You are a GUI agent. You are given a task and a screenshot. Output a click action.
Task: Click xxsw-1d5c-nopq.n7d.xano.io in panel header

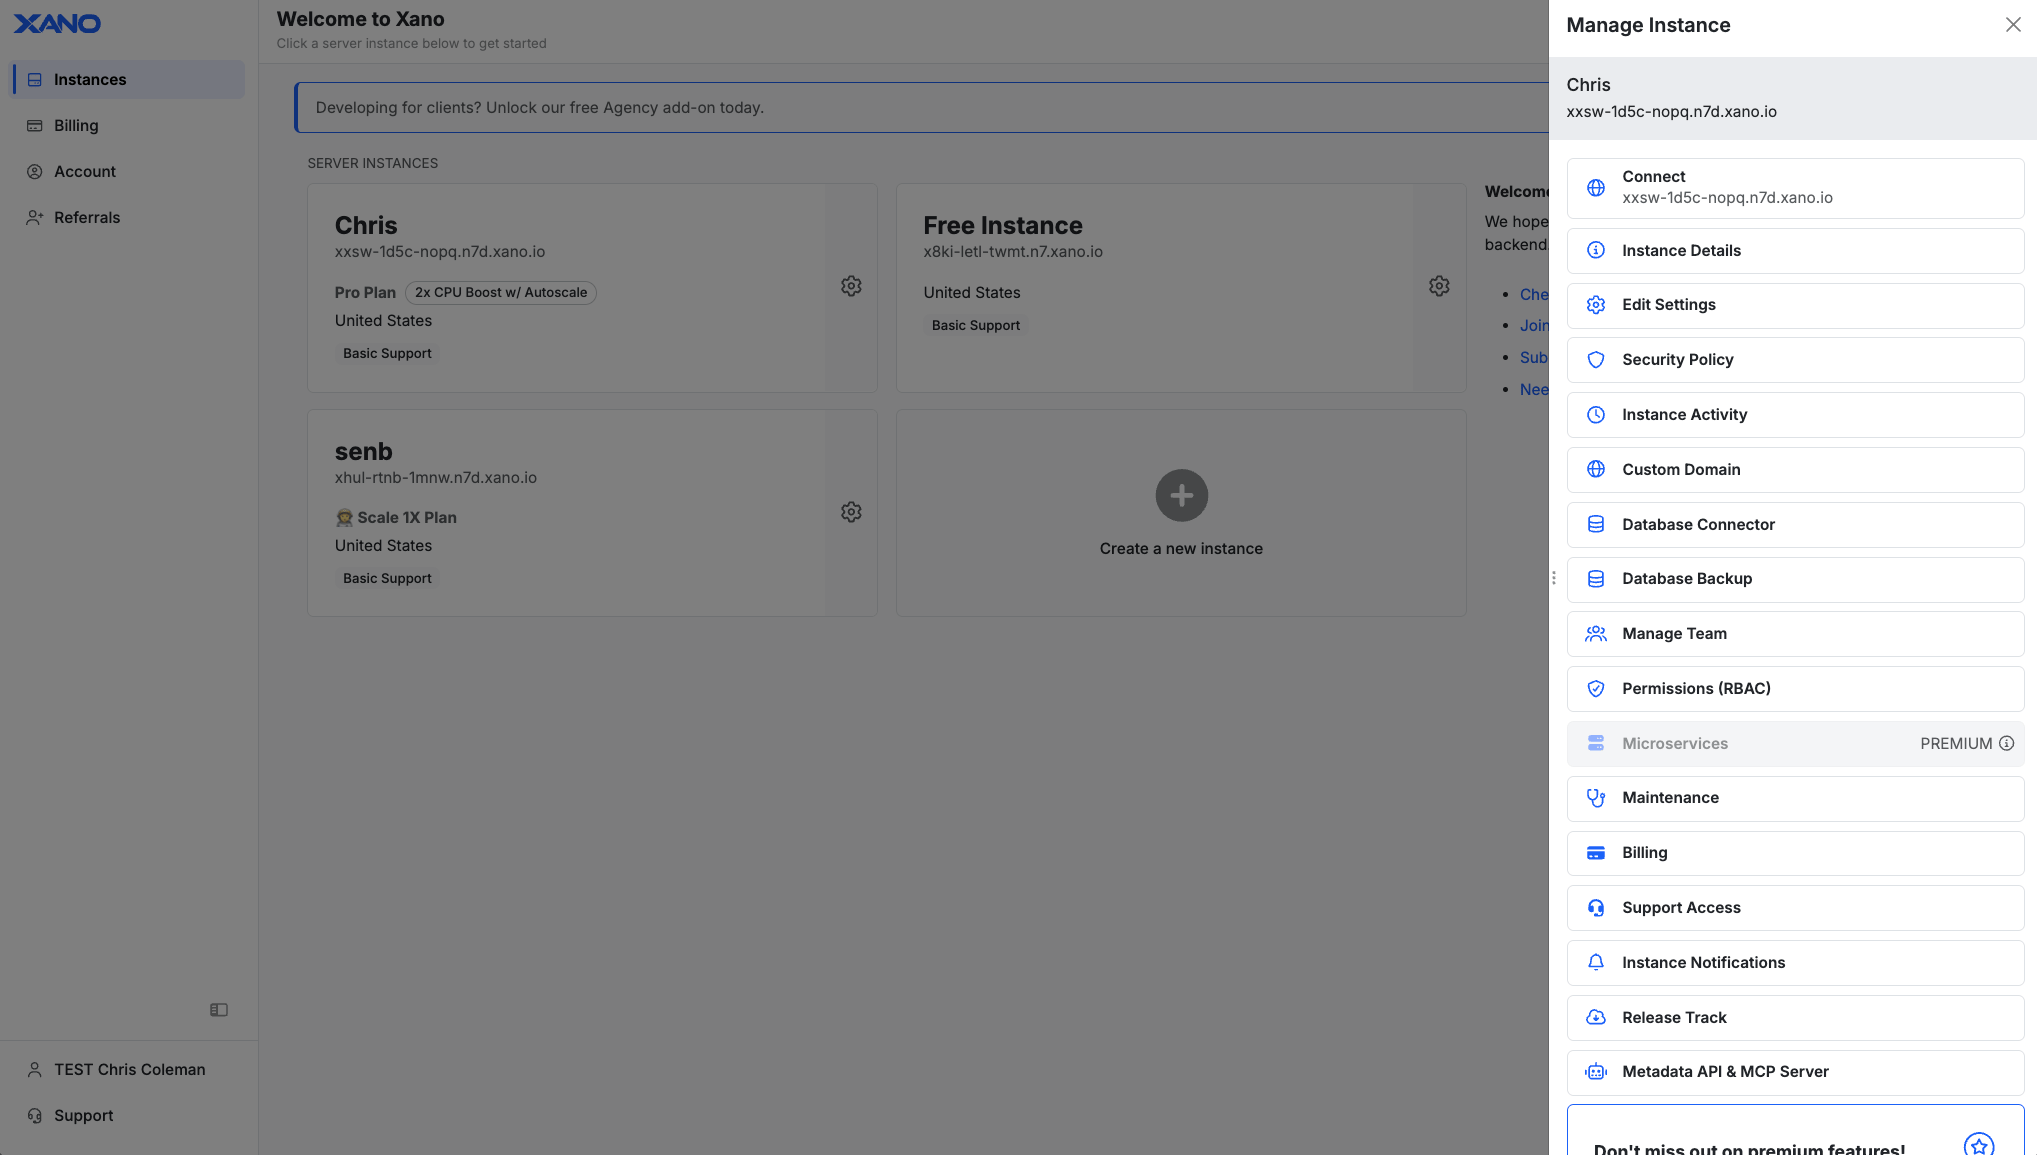(x=1671, y=112)
